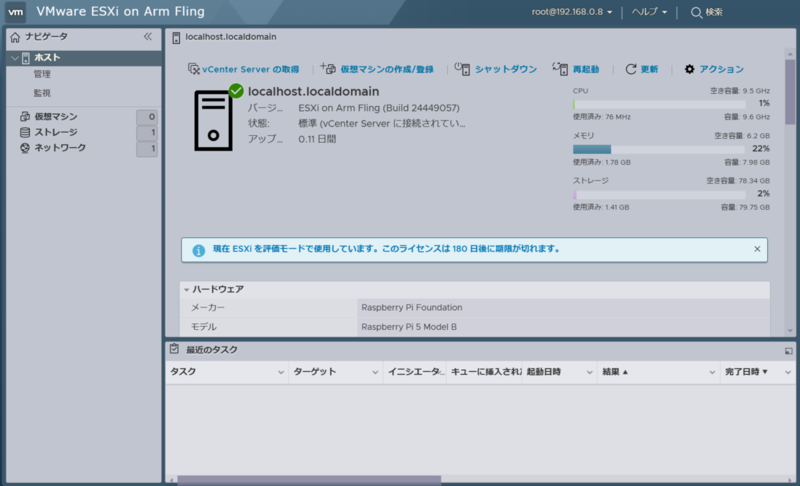Open ネットワーク in navigator
The height and width of the screenshot is (486, 800).
(60, 148)
